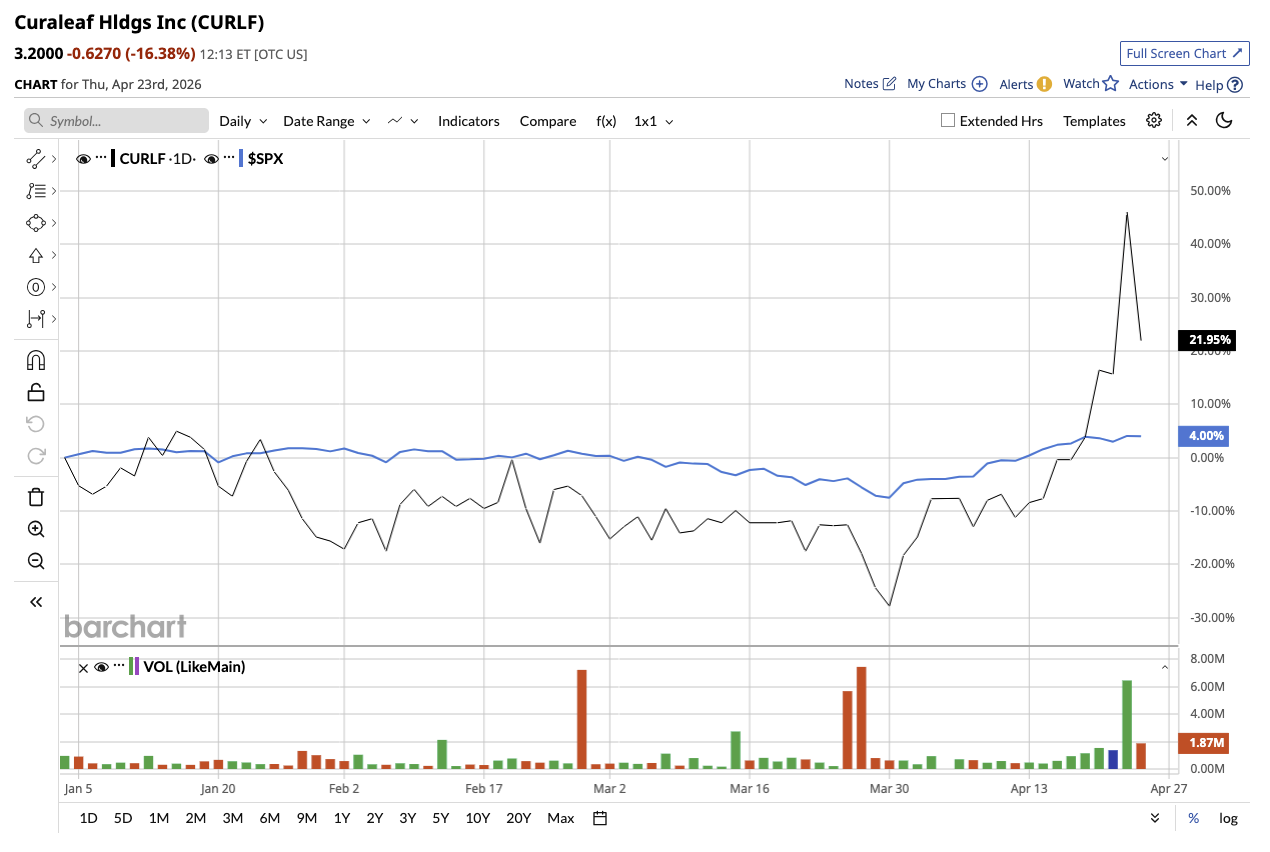Open the chart type line dropdown

coord(403,121)
